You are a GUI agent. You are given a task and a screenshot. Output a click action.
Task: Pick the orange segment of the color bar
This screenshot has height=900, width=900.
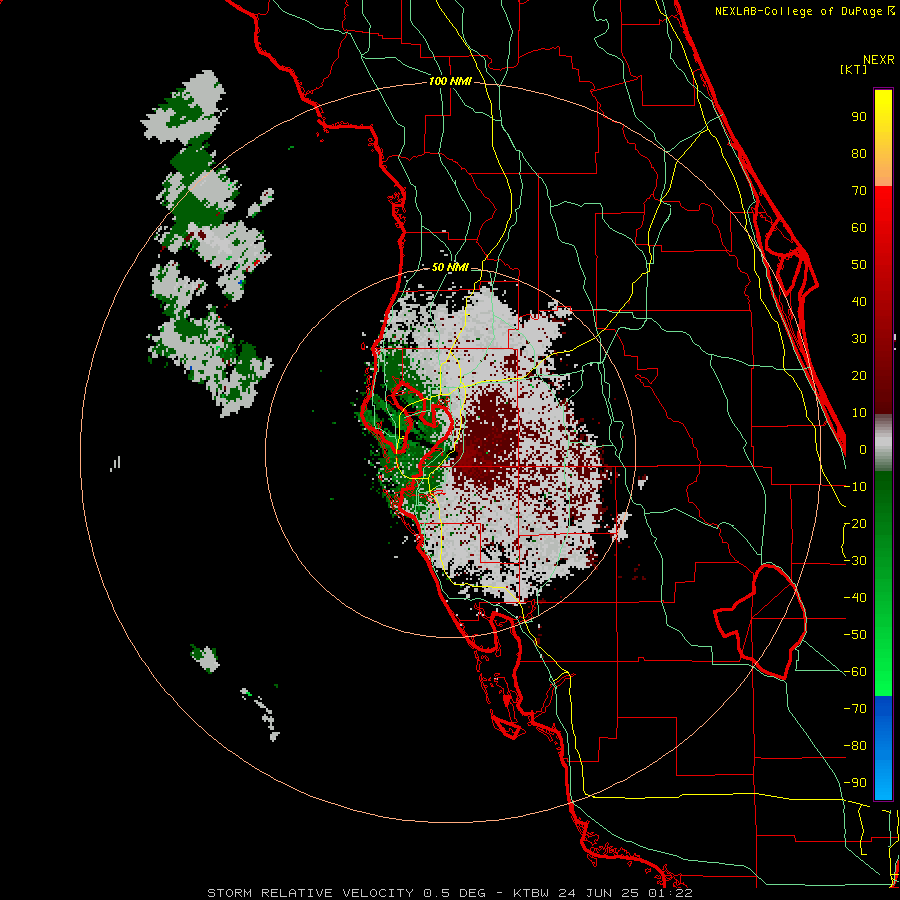(883, 168)
